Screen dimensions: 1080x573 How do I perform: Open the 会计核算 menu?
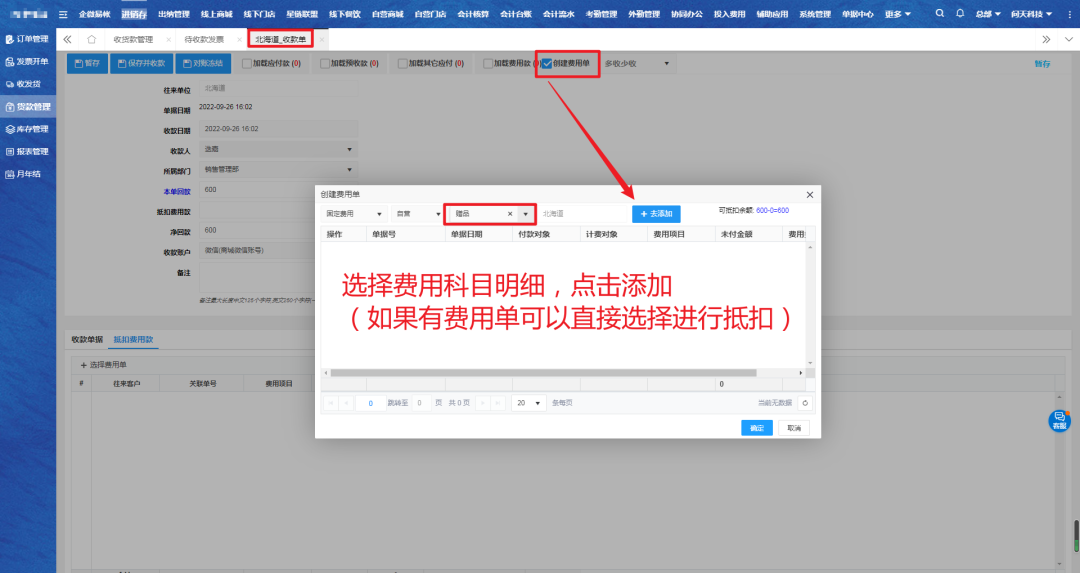473,14
